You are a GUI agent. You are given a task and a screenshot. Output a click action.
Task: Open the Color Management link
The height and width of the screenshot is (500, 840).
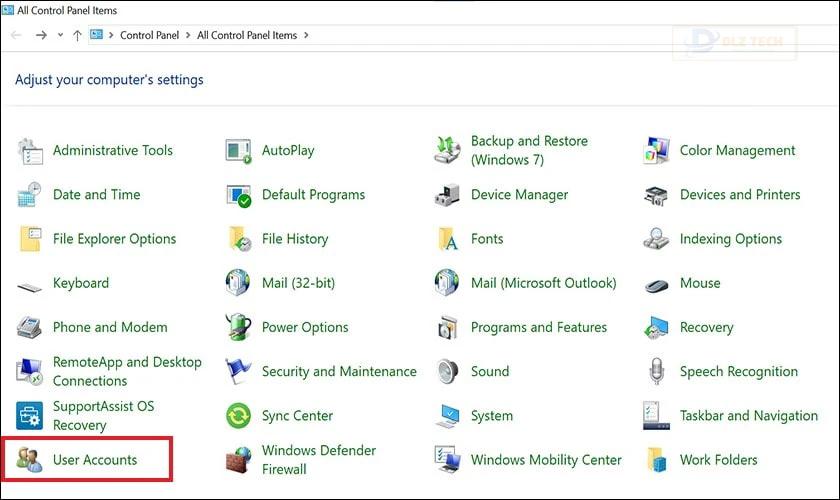[738, 151]
